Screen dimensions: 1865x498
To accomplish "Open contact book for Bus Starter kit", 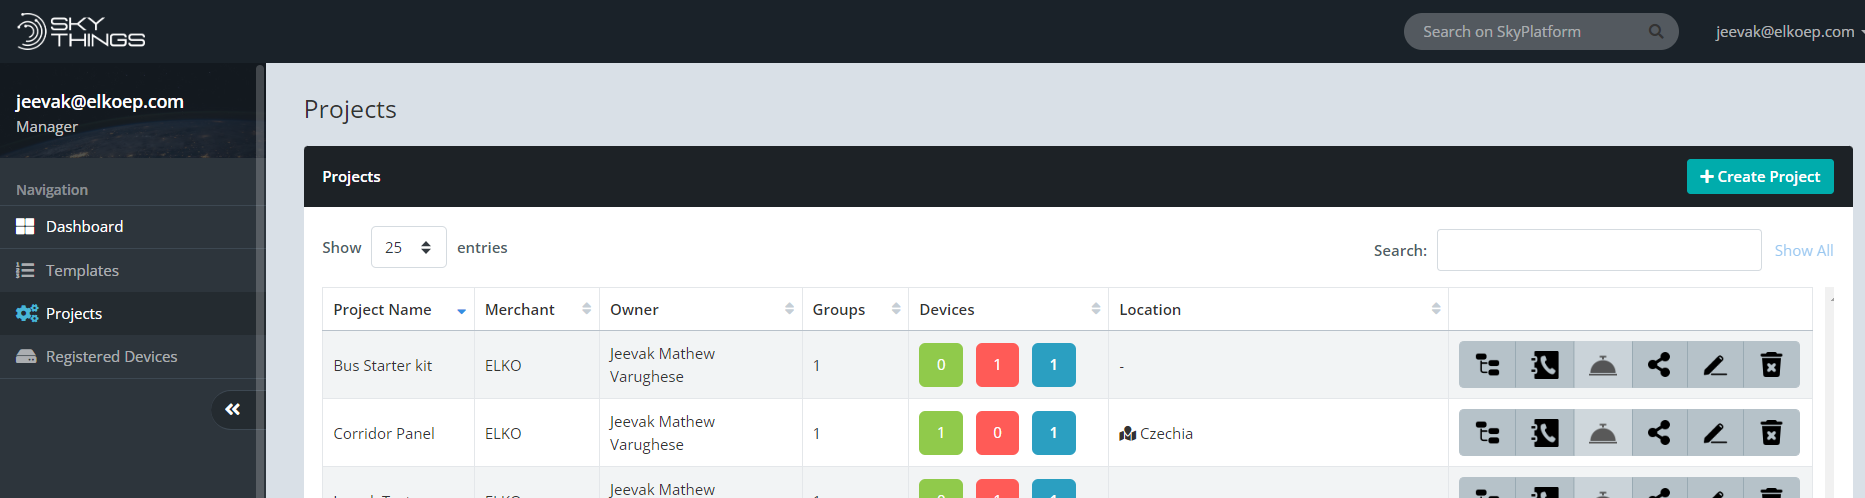I will (1545, 365).
